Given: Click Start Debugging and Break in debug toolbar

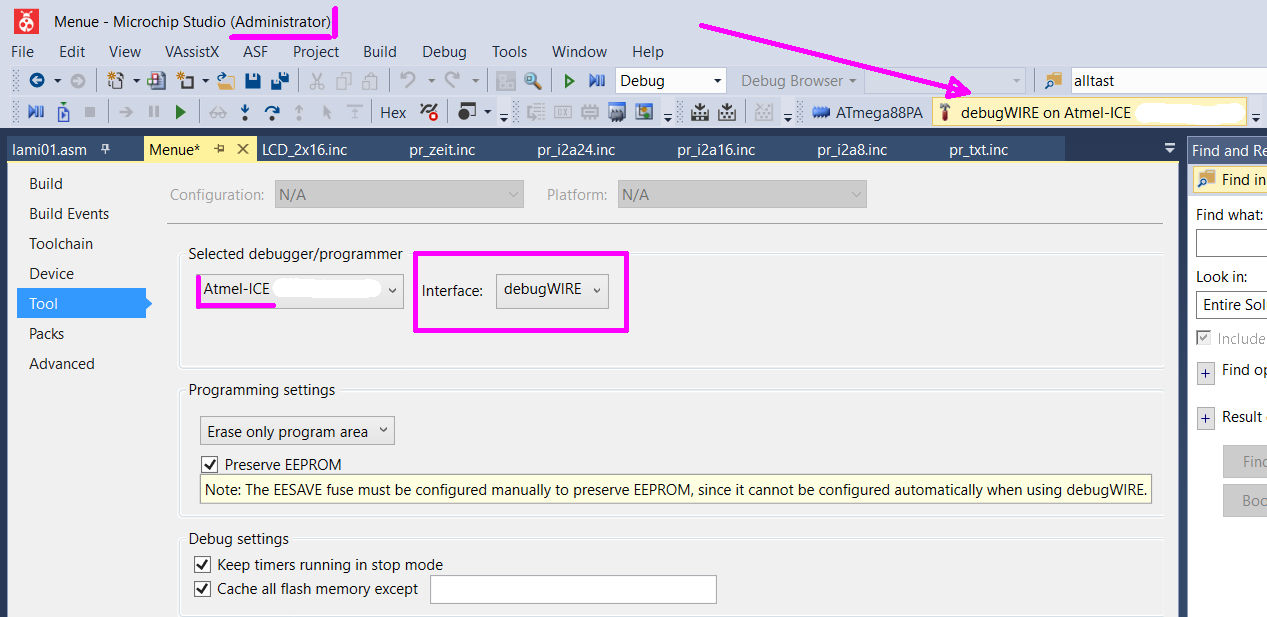Looking at the screenshot, I should click(35, 112).
